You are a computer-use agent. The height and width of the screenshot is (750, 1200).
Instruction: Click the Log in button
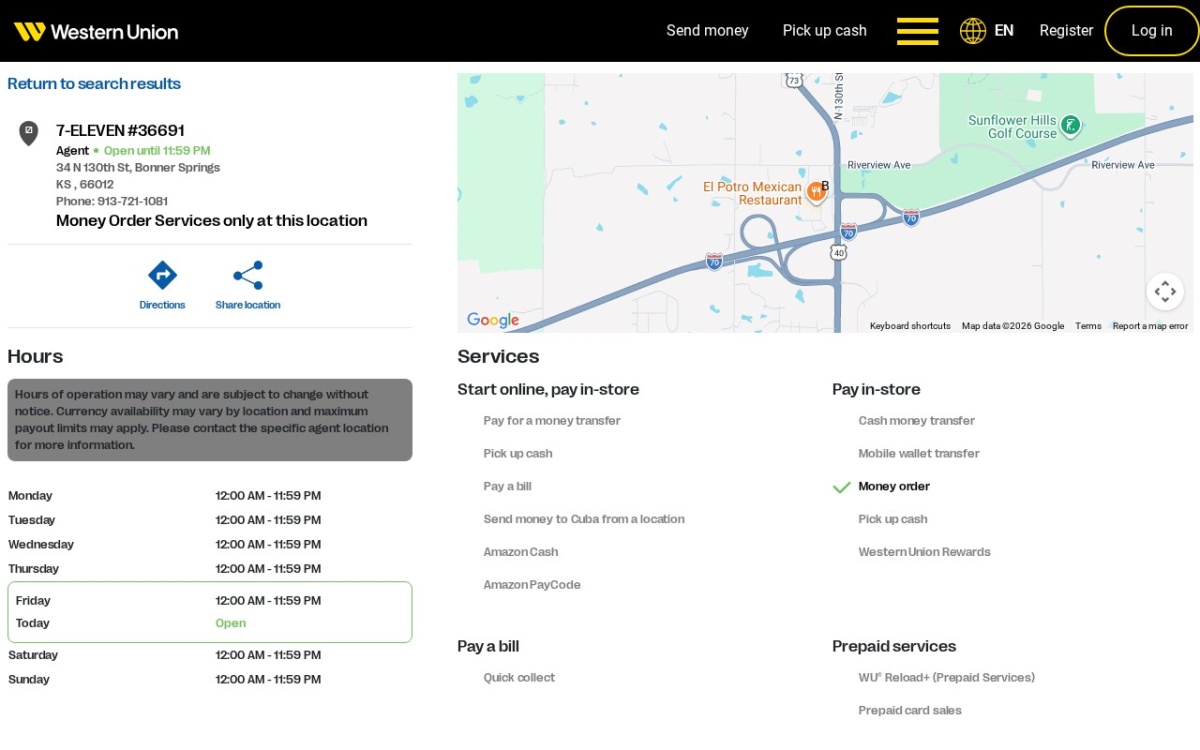(x=1151, y=31)
